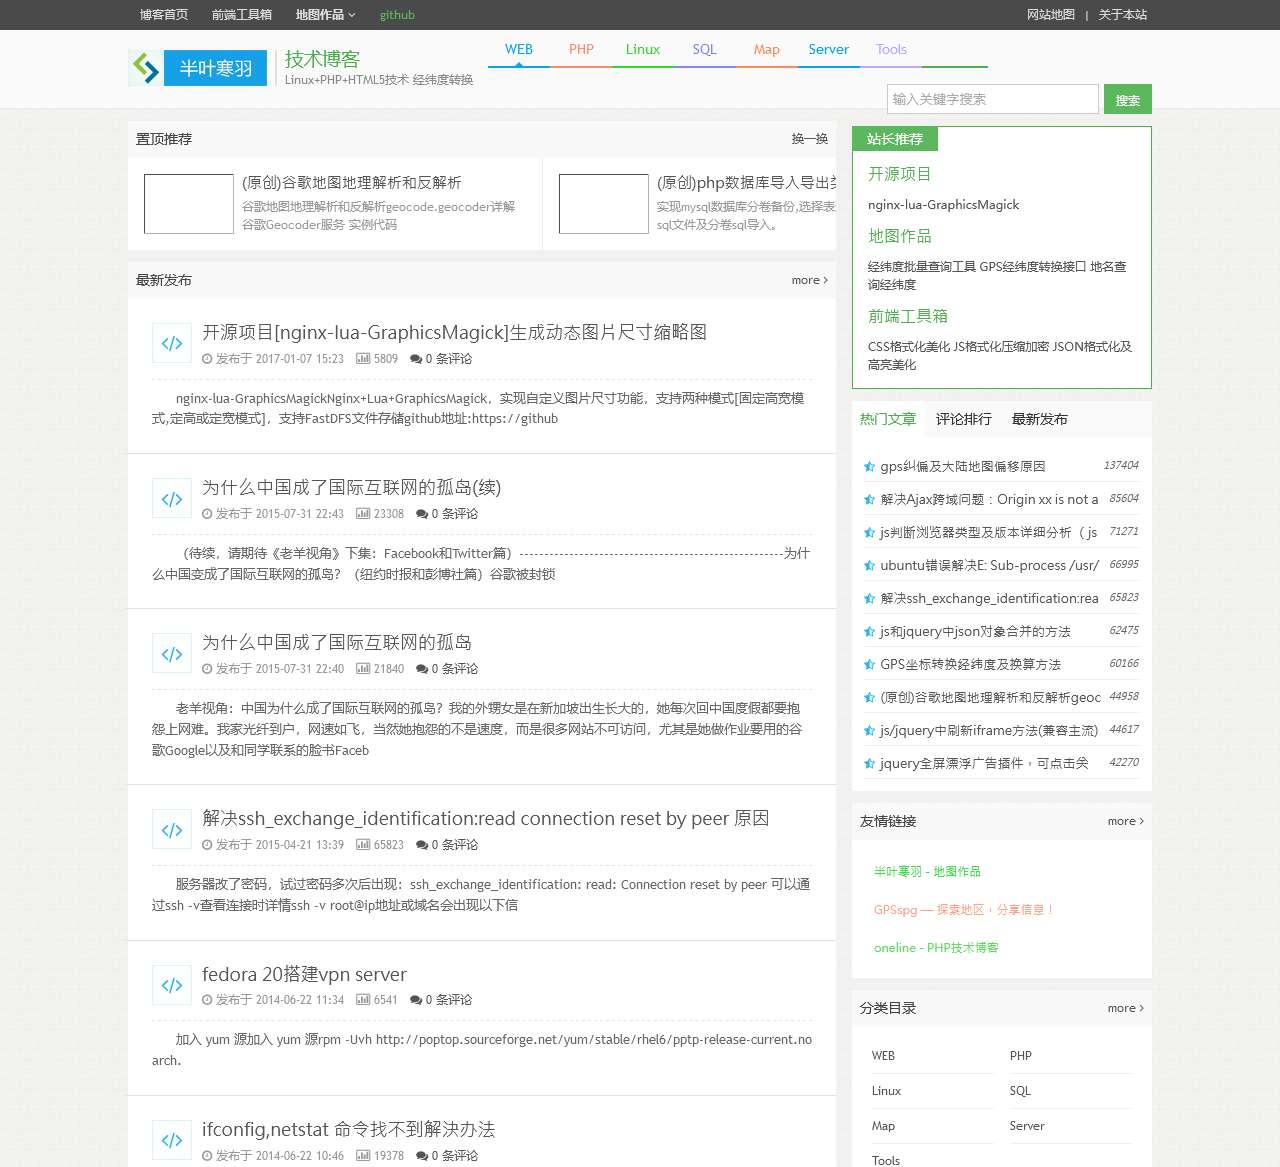Select the Linux navigation tab
Image resolution: width=1280 pixels, height=1167 pixels.
(643, 49)
